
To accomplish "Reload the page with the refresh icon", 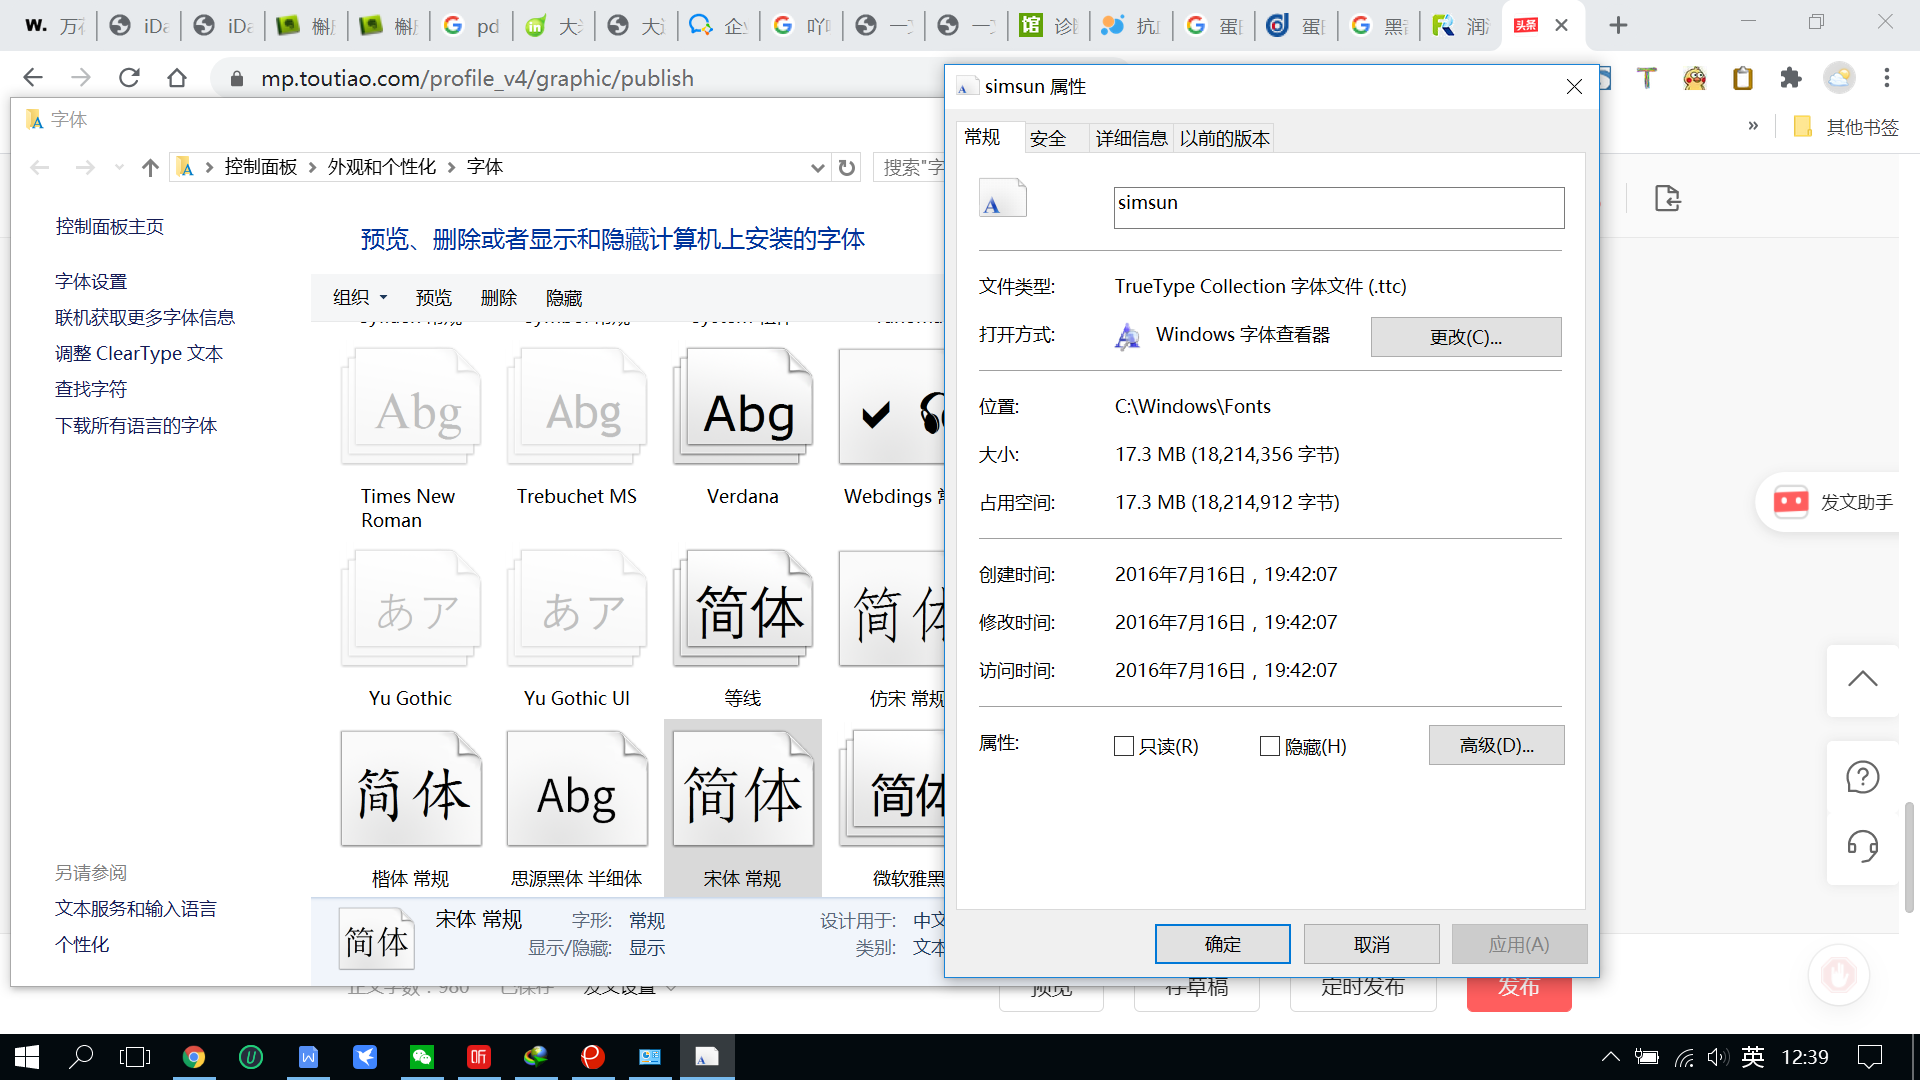I will [x=129, y=77].
